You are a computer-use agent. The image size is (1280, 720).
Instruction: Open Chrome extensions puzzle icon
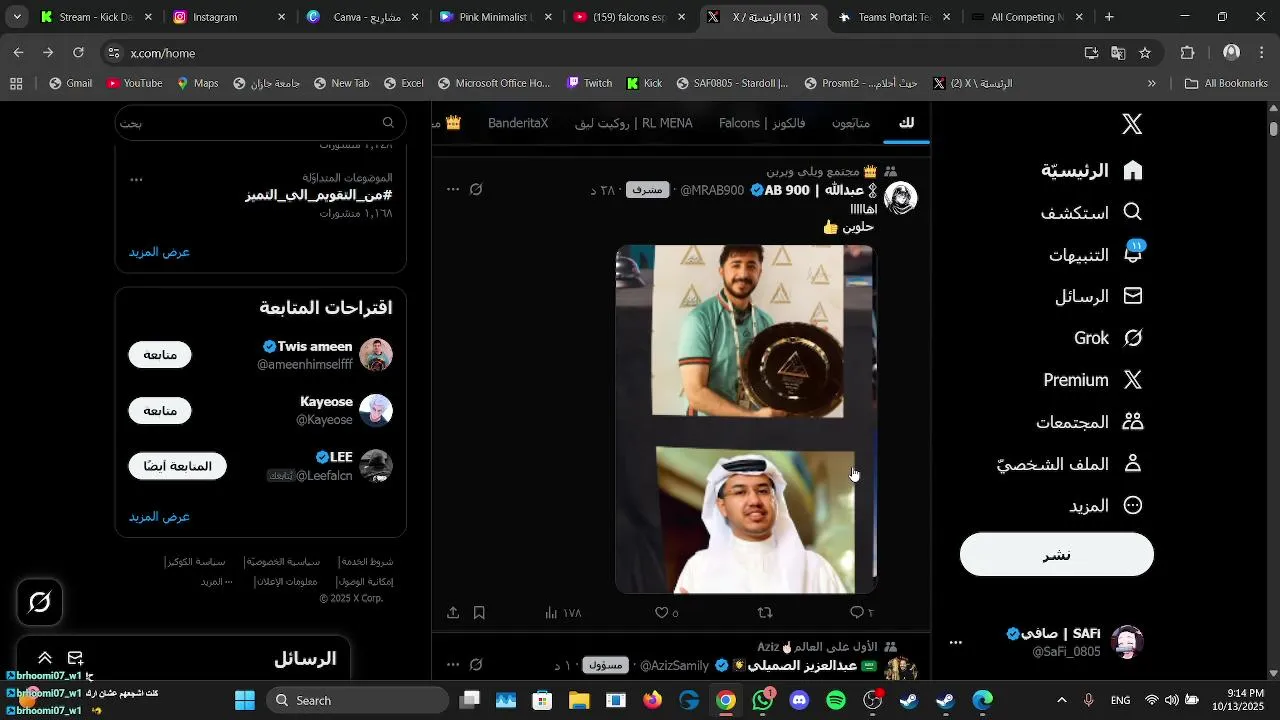click(1188, 53)
